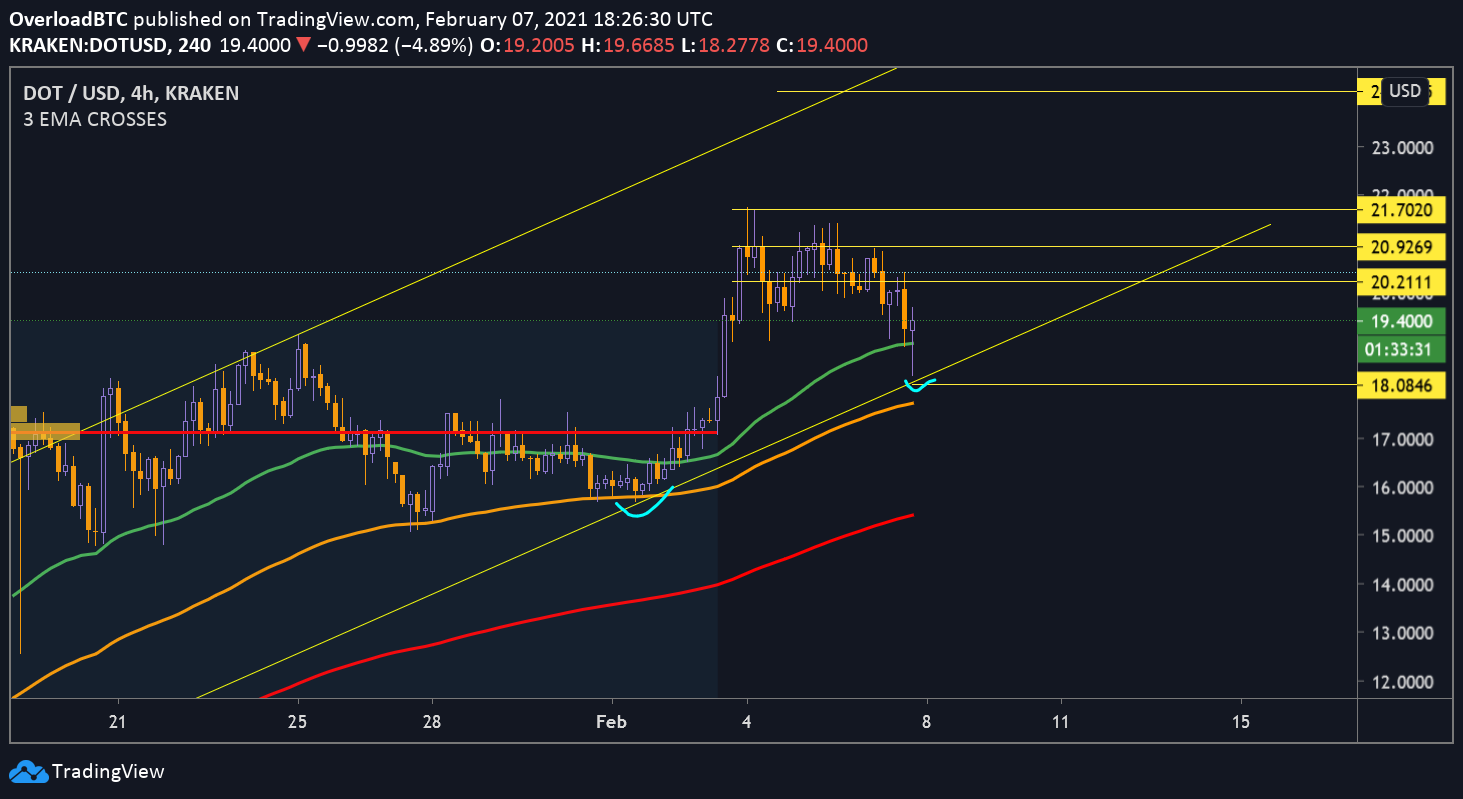Click the change value '−0.9982 (−4.89%)'

(393, 45)
